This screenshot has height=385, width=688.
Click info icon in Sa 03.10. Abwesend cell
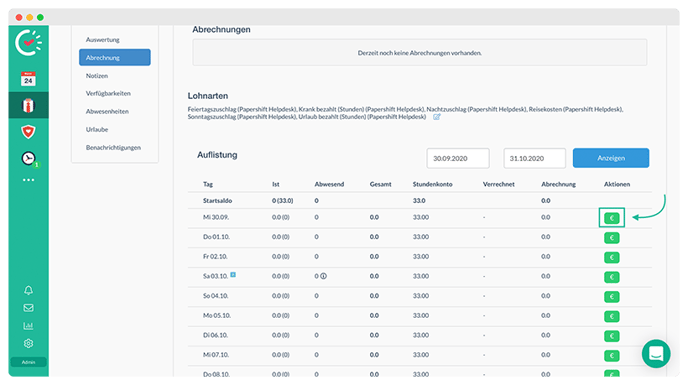[323, 276]
